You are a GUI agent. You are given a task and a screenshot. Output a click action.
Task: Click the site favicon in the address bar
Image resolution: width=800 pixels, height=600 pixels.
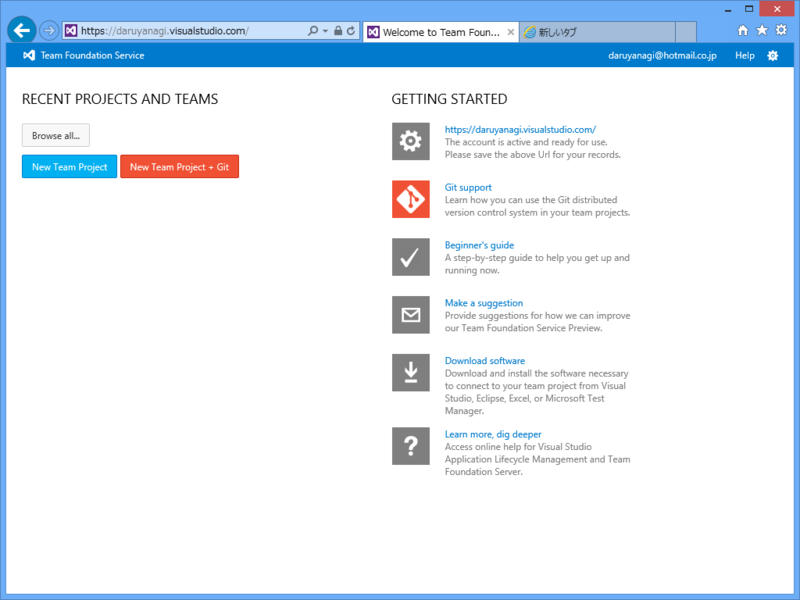(x=71, y=31)
